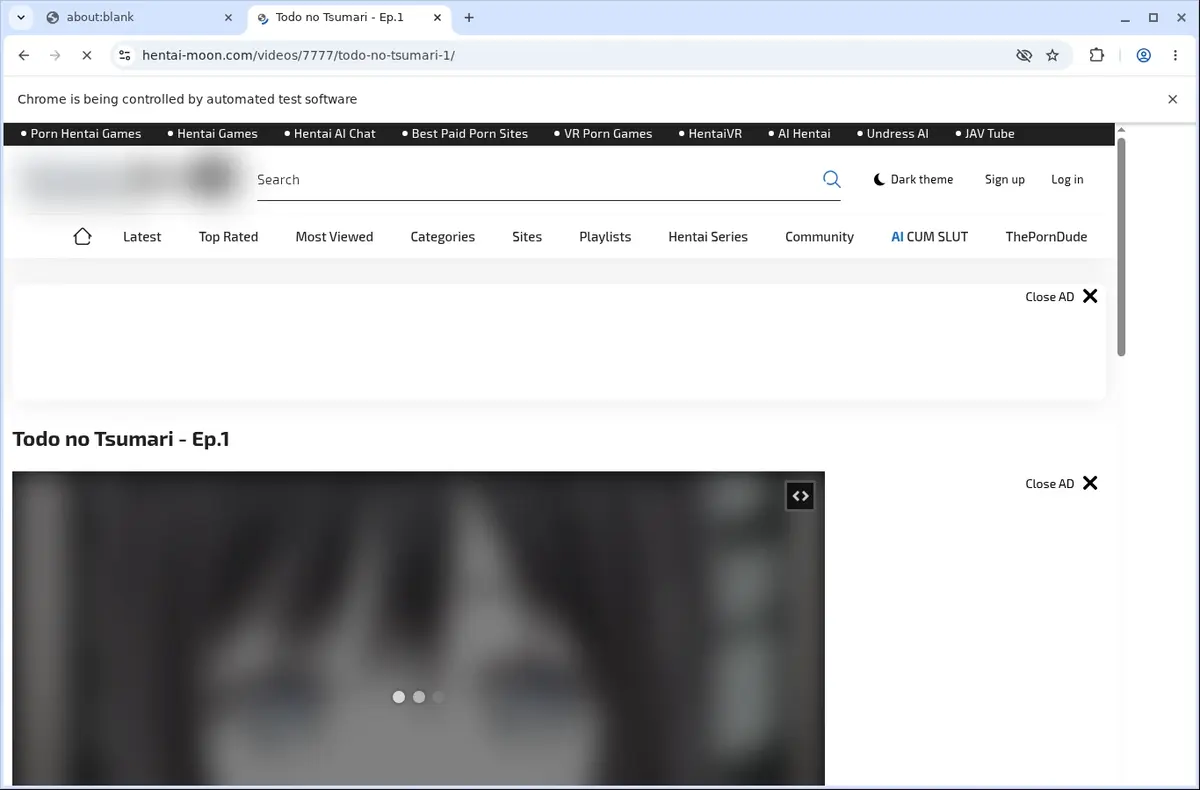
Task: Close the AD beside the video player
Action: 1061,484
